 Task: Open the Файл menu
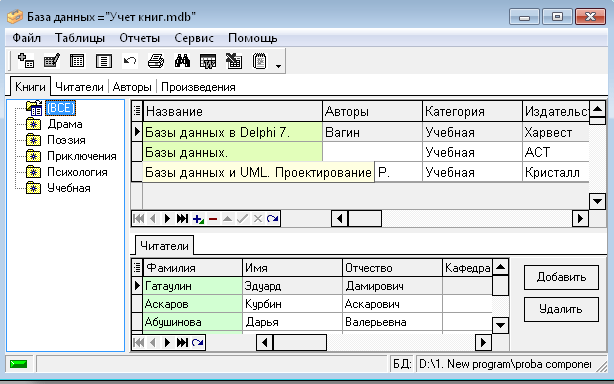tap(27, 38)
